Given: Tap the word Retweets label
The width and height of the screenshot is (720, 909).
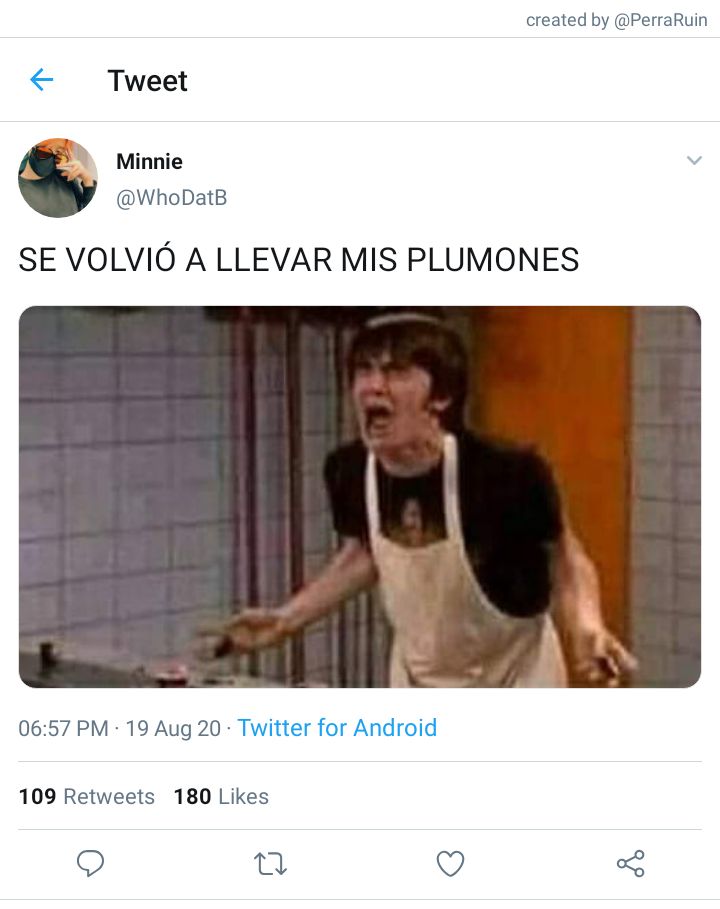Looking at the screenshot, I should [109, 797].
